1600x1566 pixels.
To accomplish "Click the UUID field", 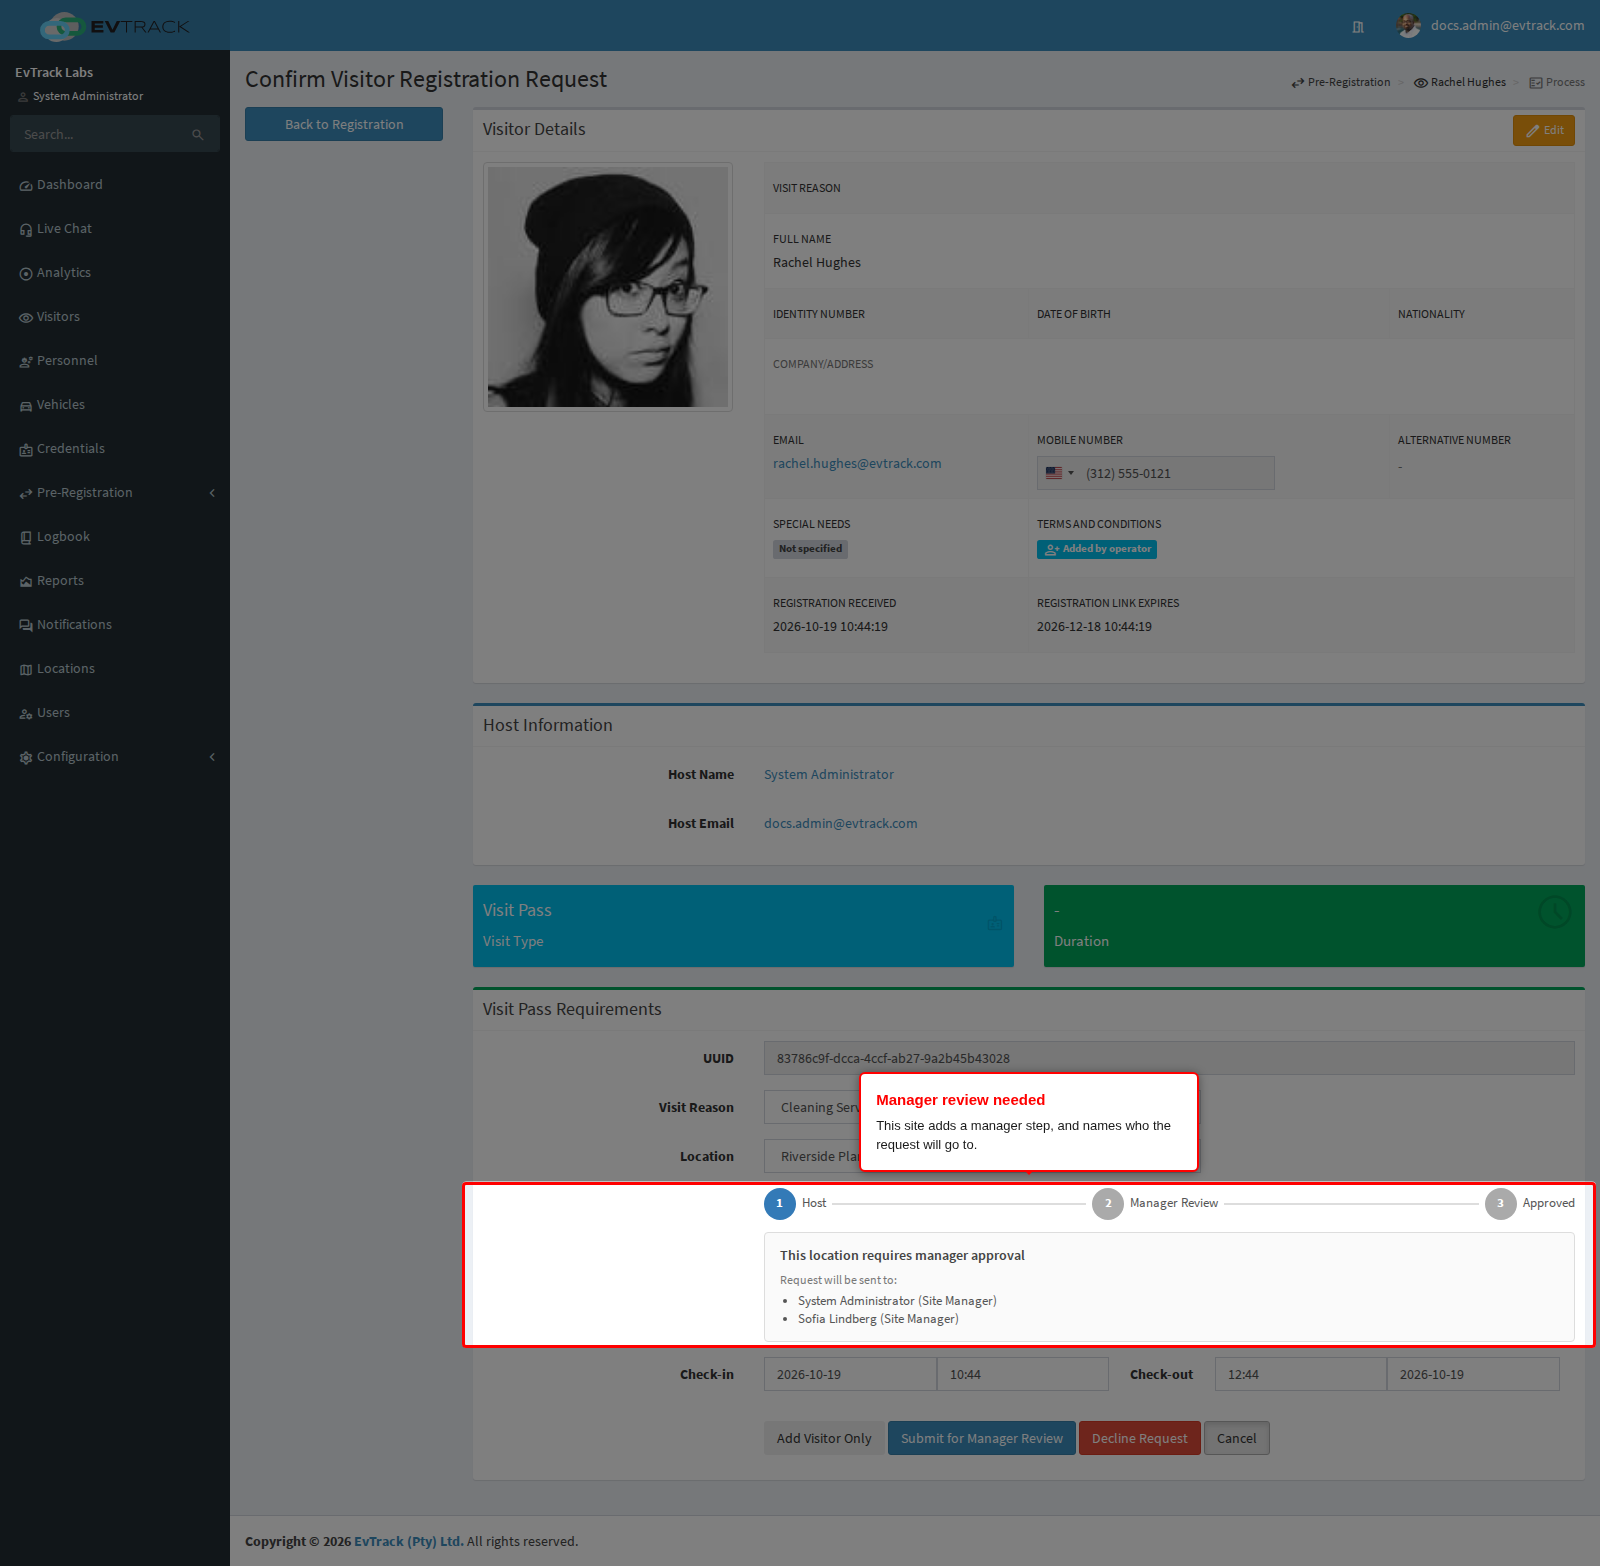I will pyautogui.click(x=1169, y=1058).
